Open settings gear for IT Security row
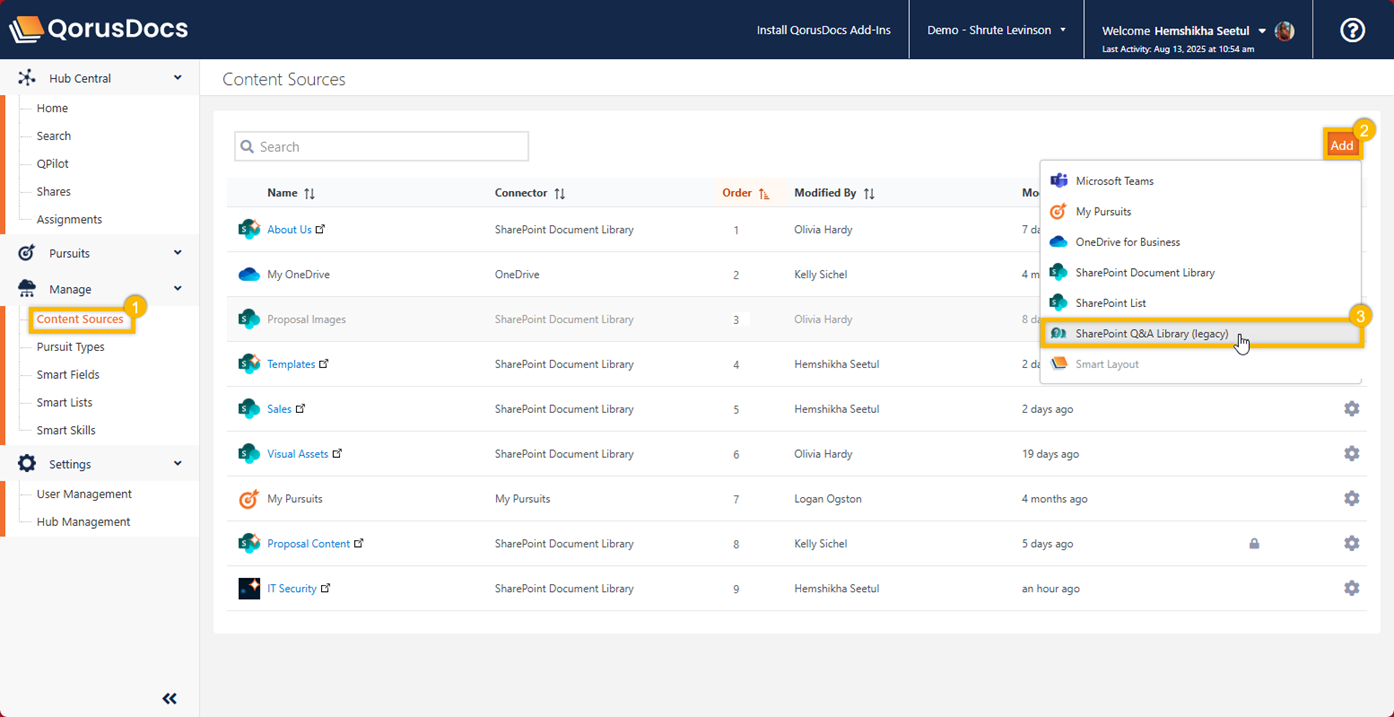1394x717 pixels. (x=1351, y=588)
